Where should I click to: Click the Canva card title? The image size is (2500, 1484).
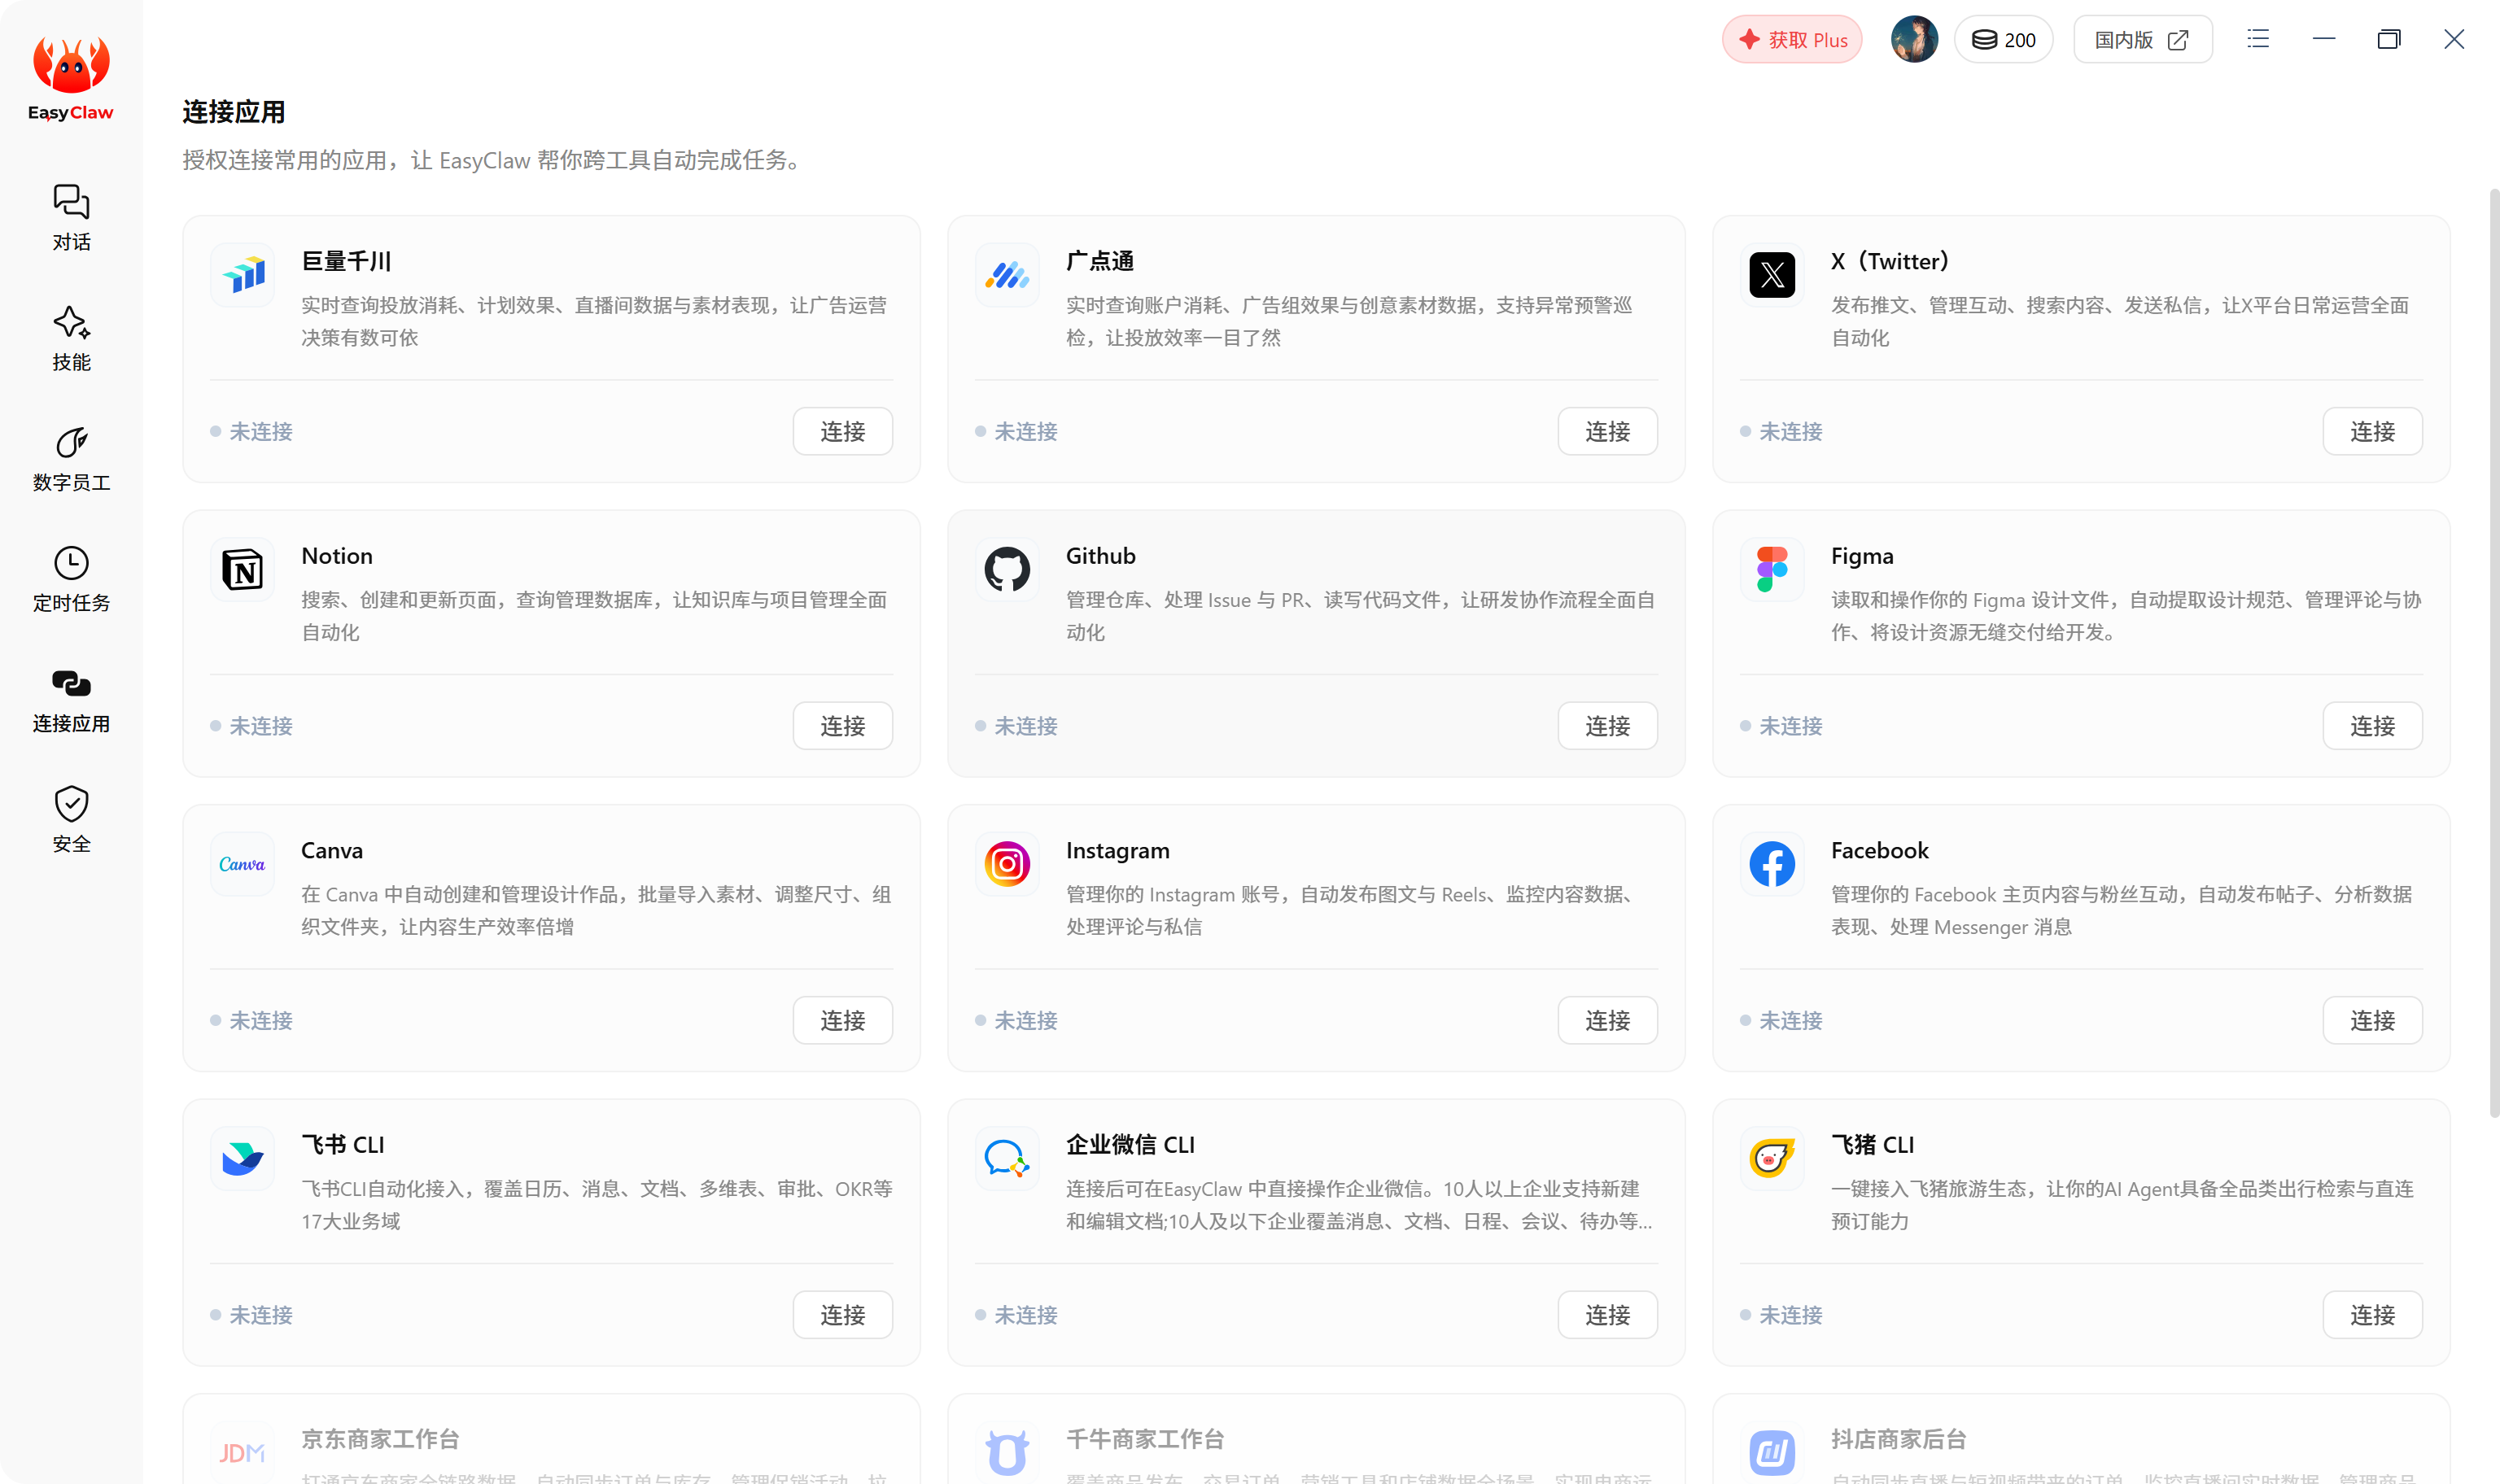[x=332, y=850]
